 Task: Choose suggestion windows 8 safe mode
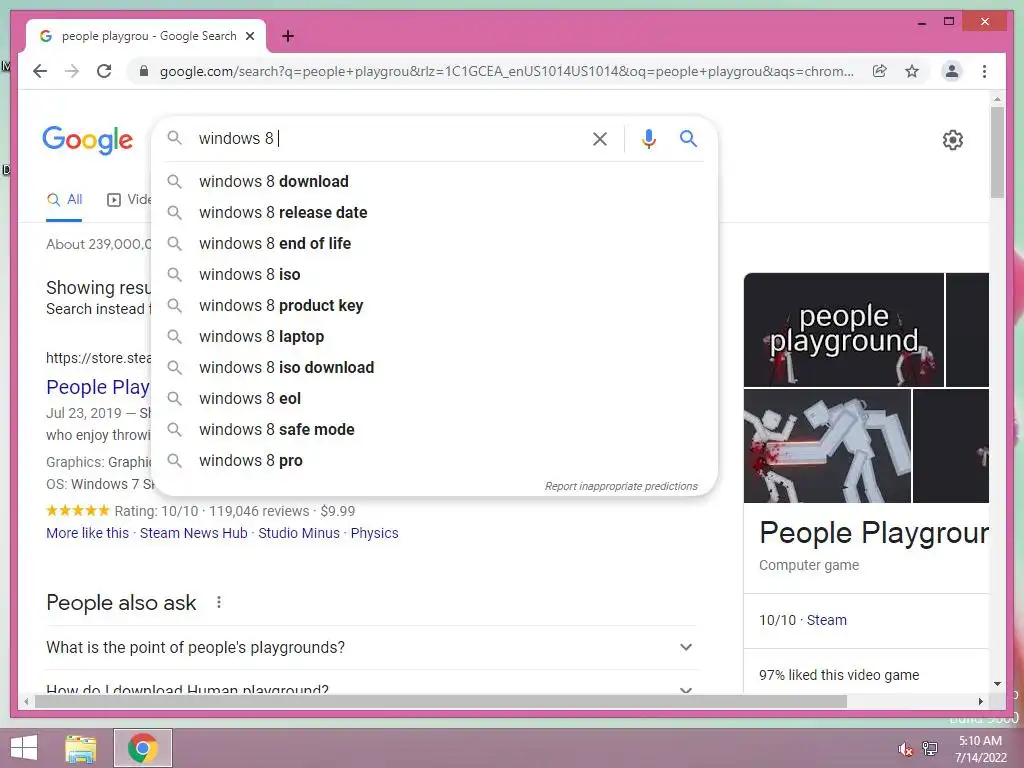click(x=434, y=430)
